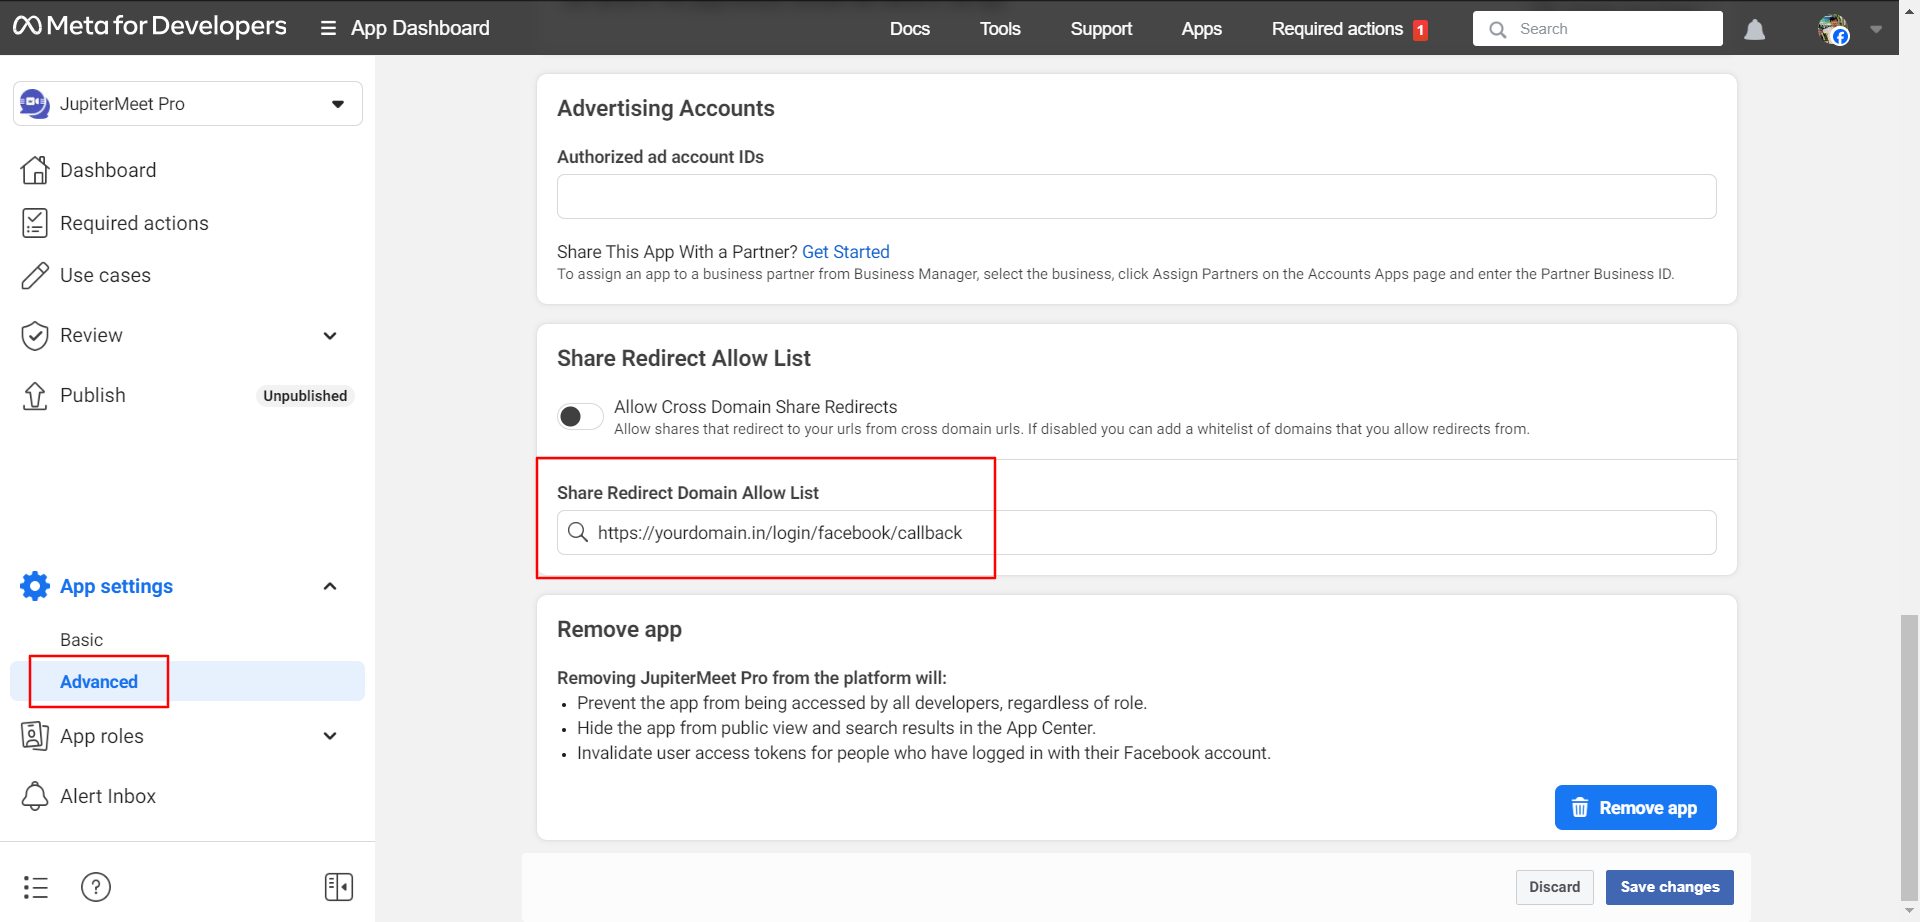Click the notifications bell icon
This screenshot has height=922, width=1920.
click(1754, 30)
